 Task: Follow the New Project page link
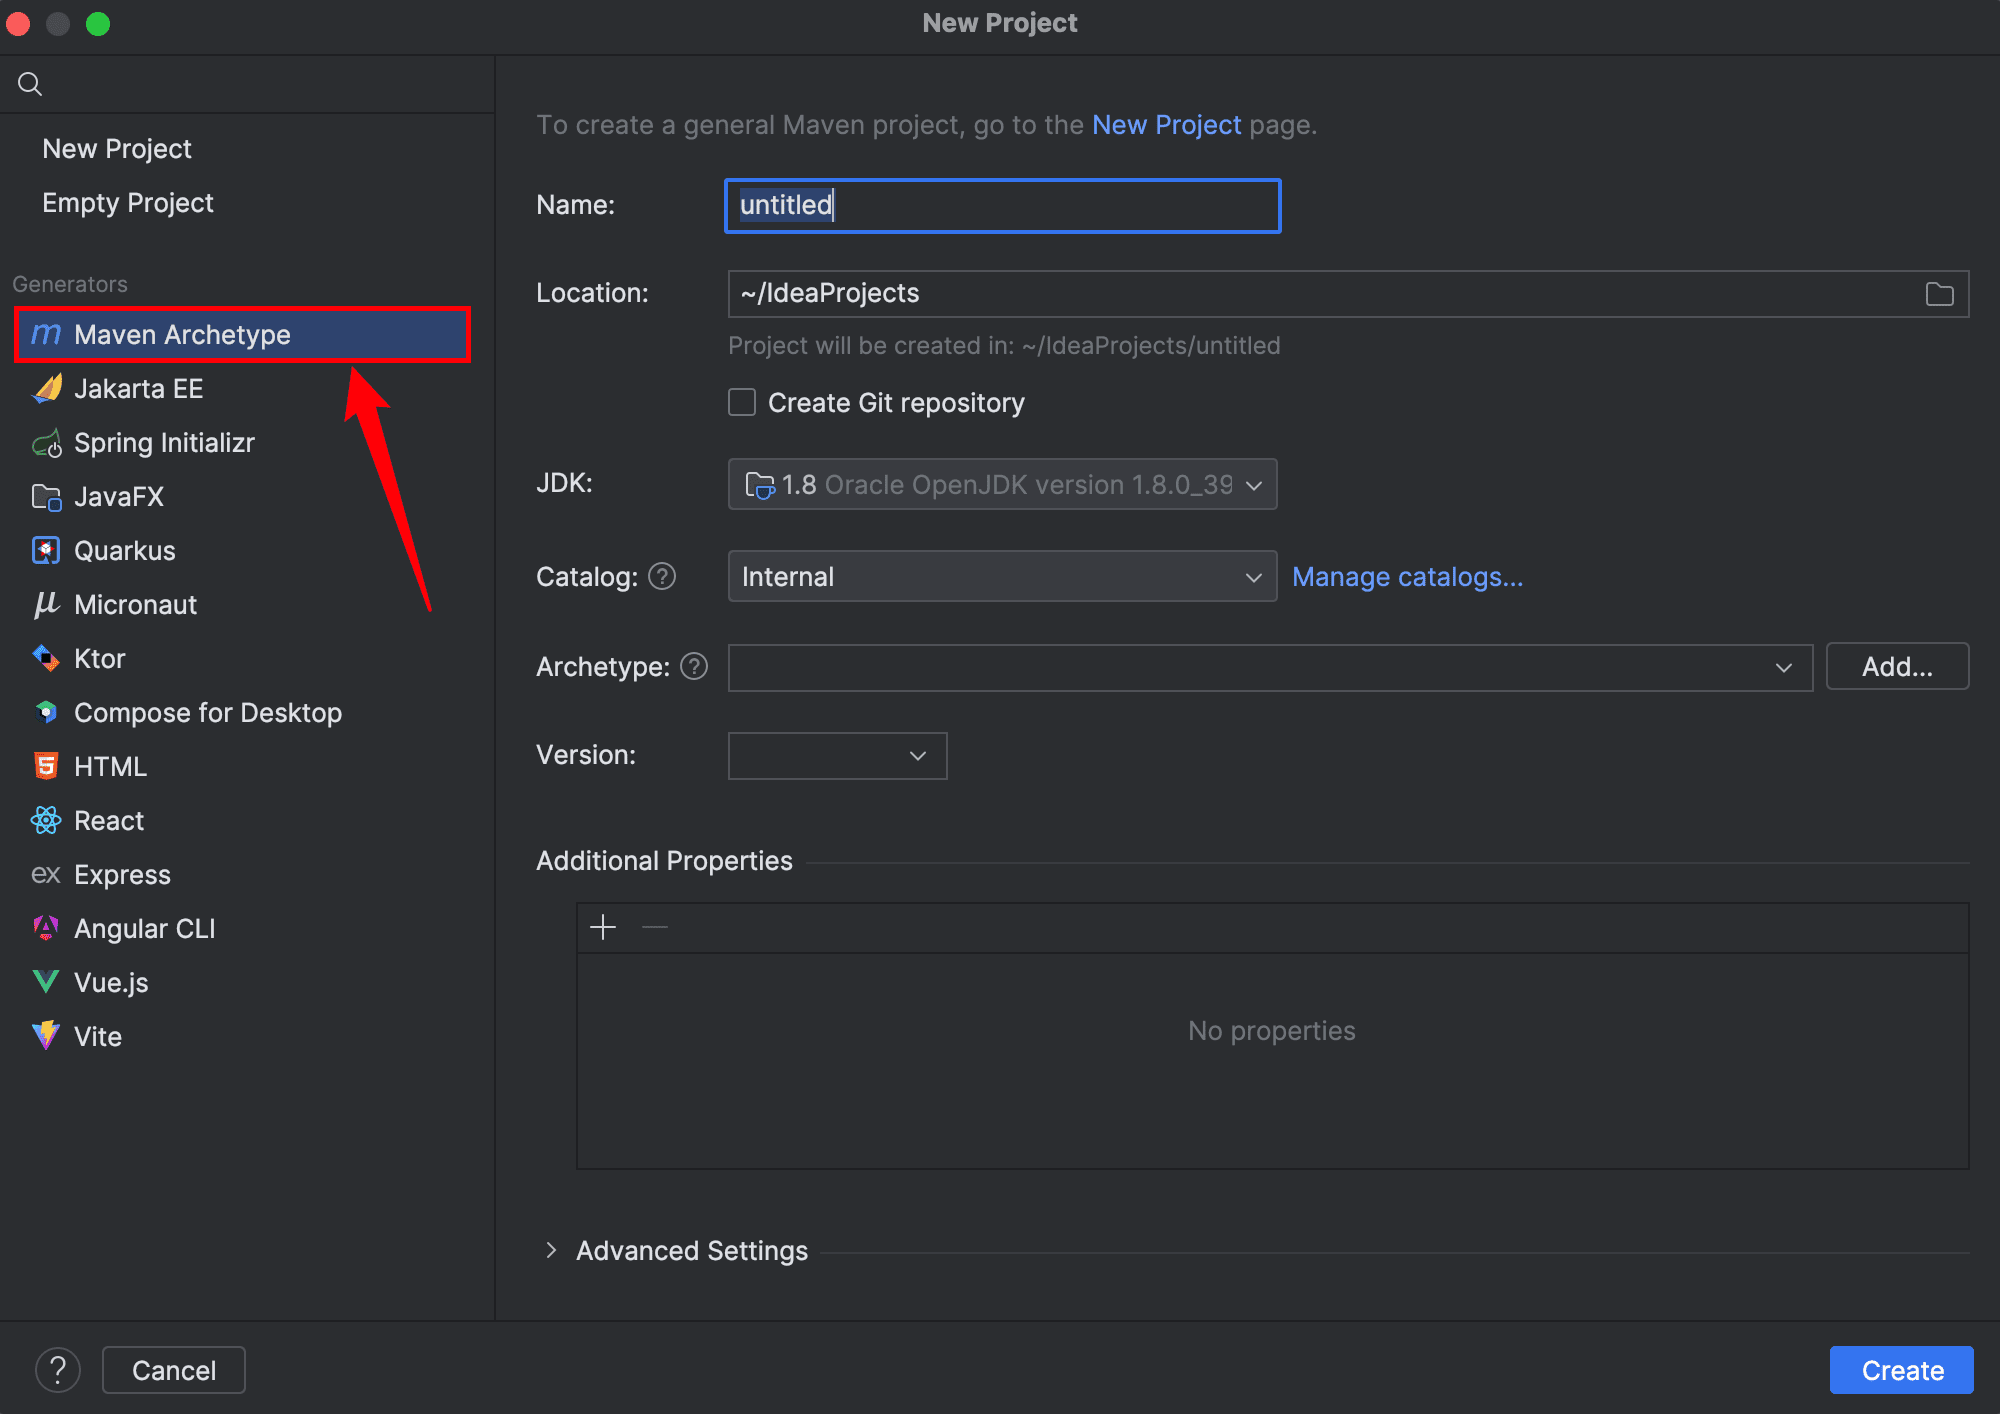point(1166,125)
